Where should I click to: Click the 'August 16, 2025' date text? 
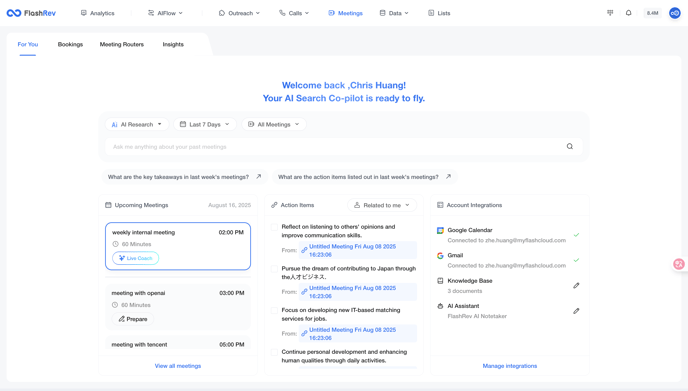pos(229,205)
